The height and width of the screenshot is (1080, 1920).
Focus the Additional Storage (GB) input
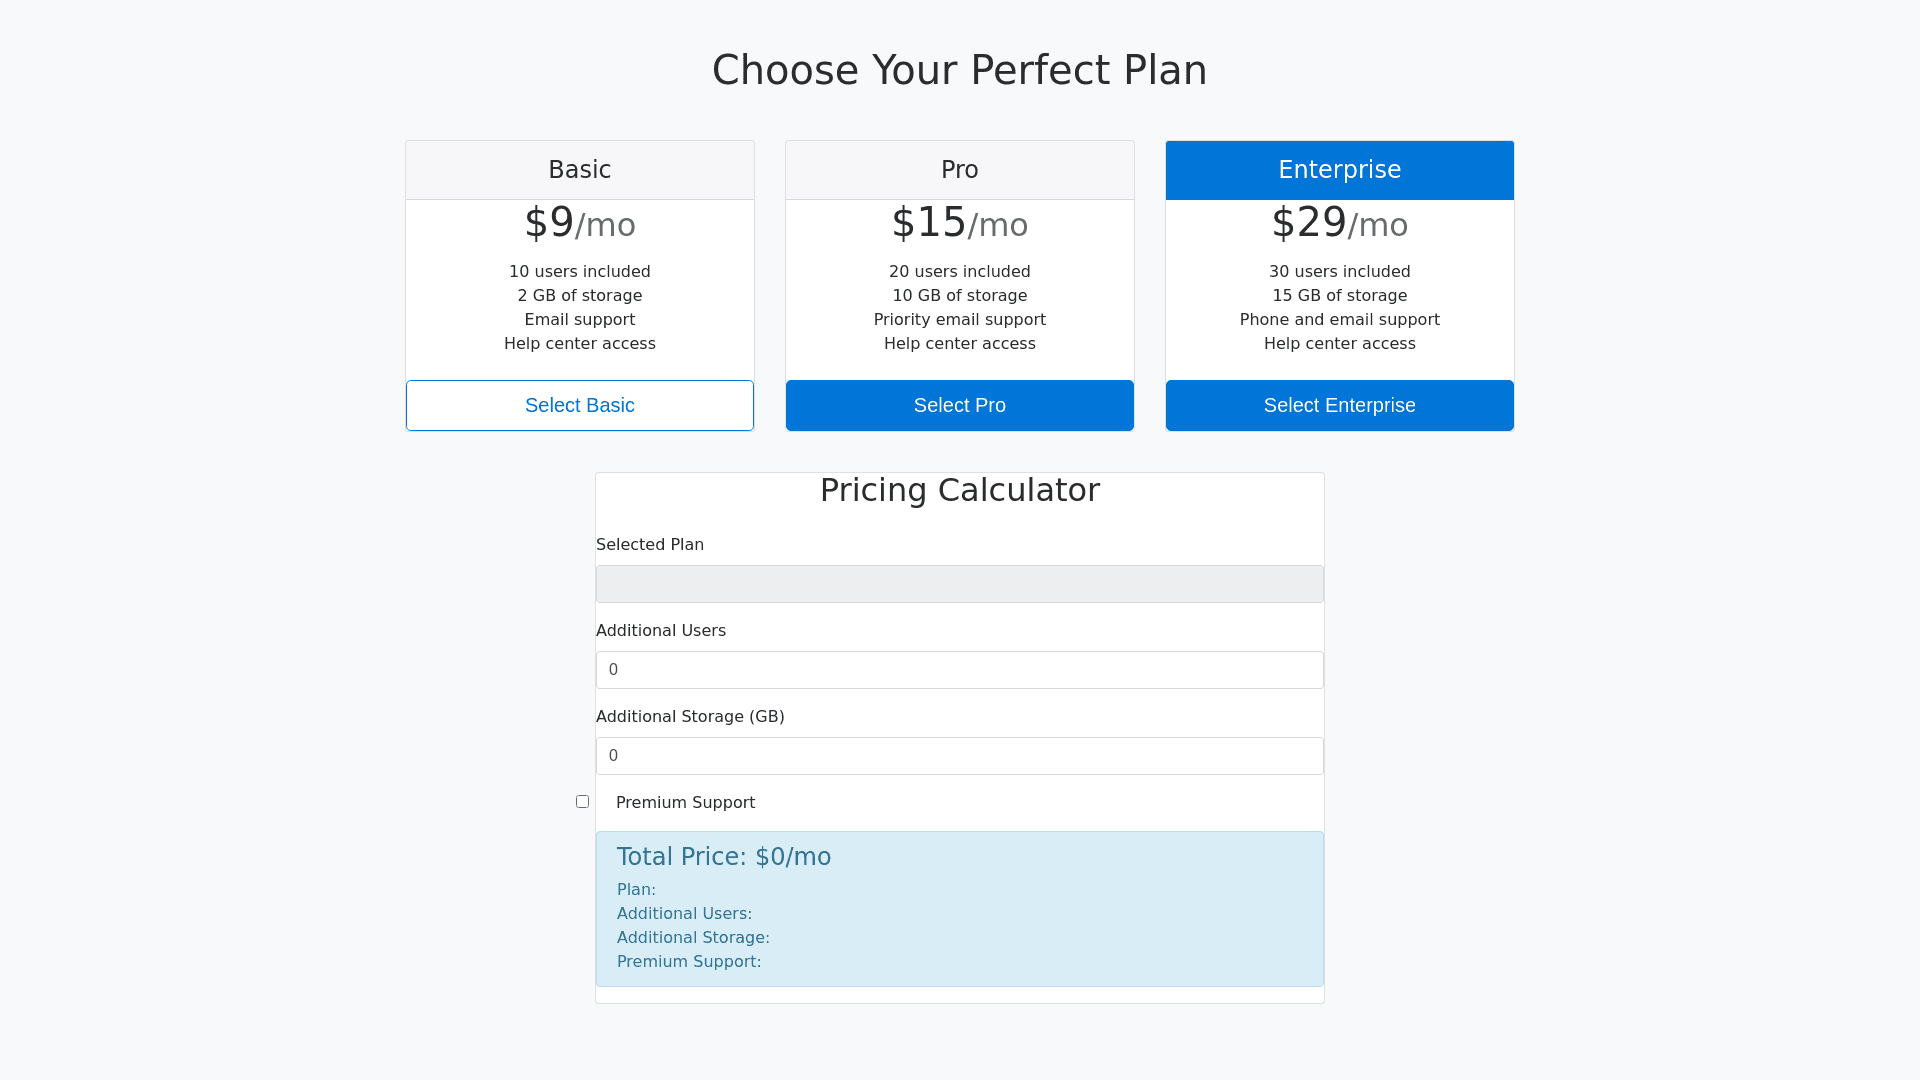[x=960, y=756]
